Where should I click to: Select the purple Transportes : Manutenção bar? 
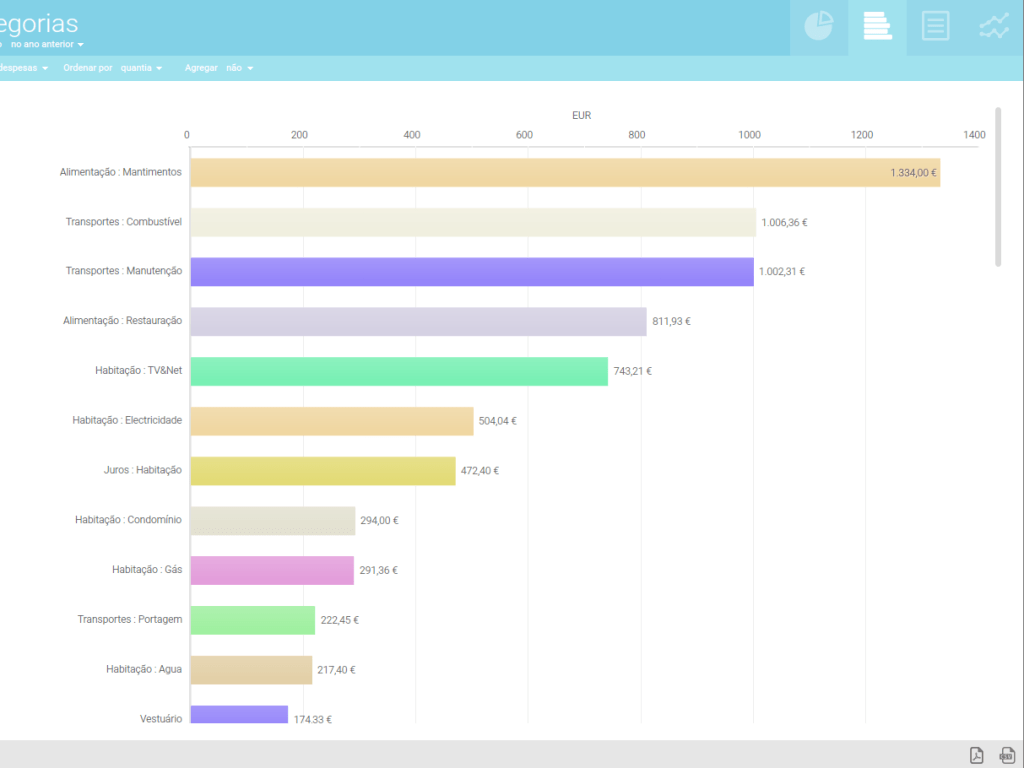pos(472,271)
